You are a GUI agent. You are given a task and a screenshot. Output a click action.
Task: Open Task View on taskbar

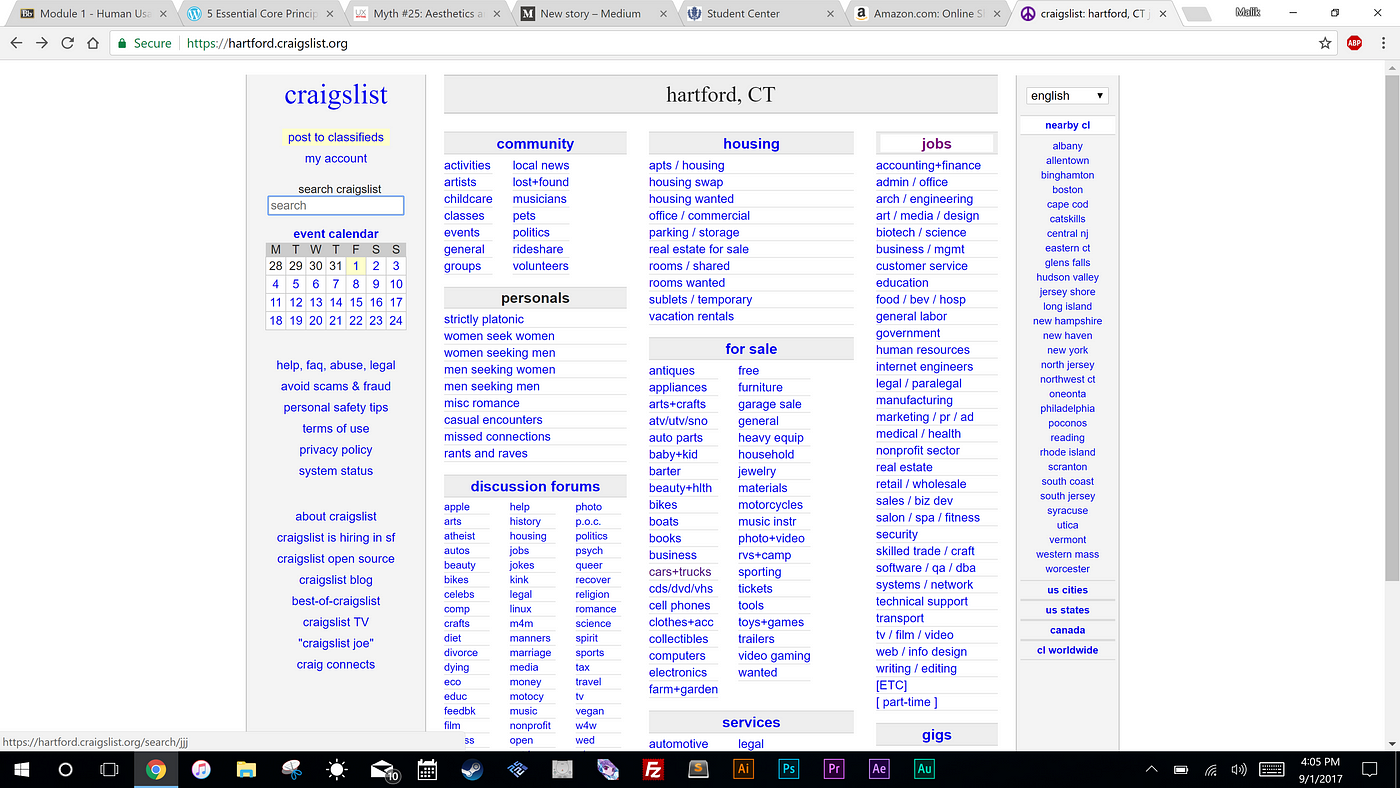[x=110, y=770]
